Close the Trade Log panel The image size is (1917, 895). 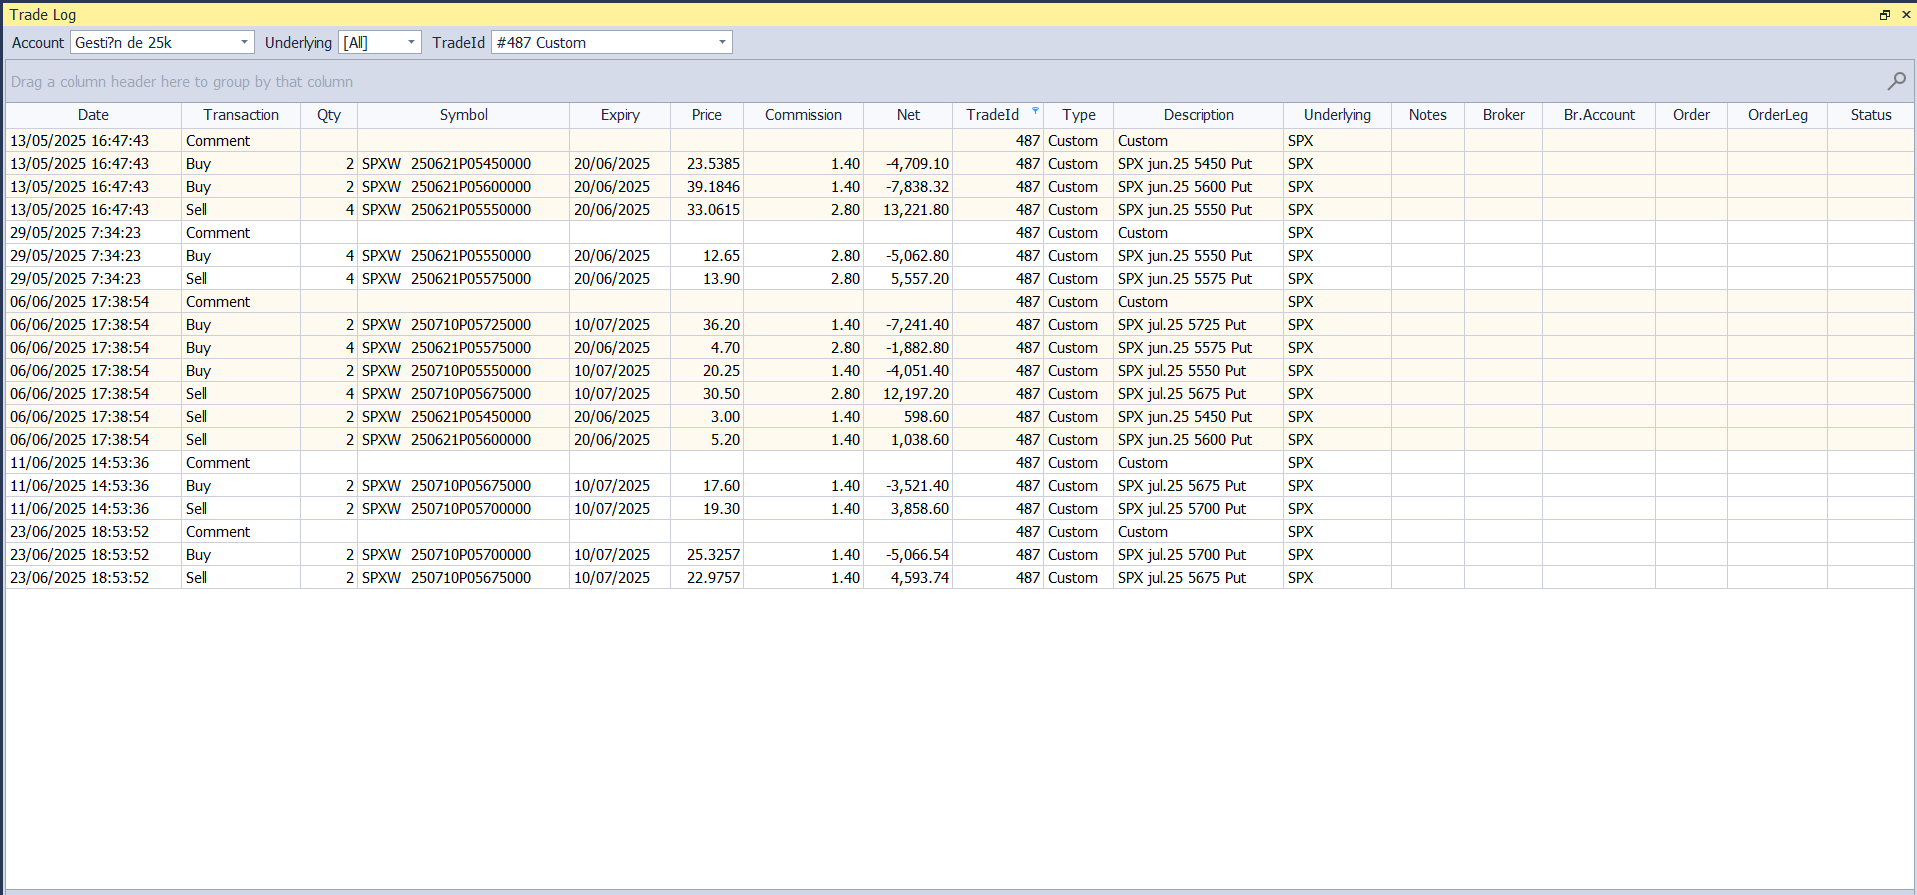(x=1905, y=15)
